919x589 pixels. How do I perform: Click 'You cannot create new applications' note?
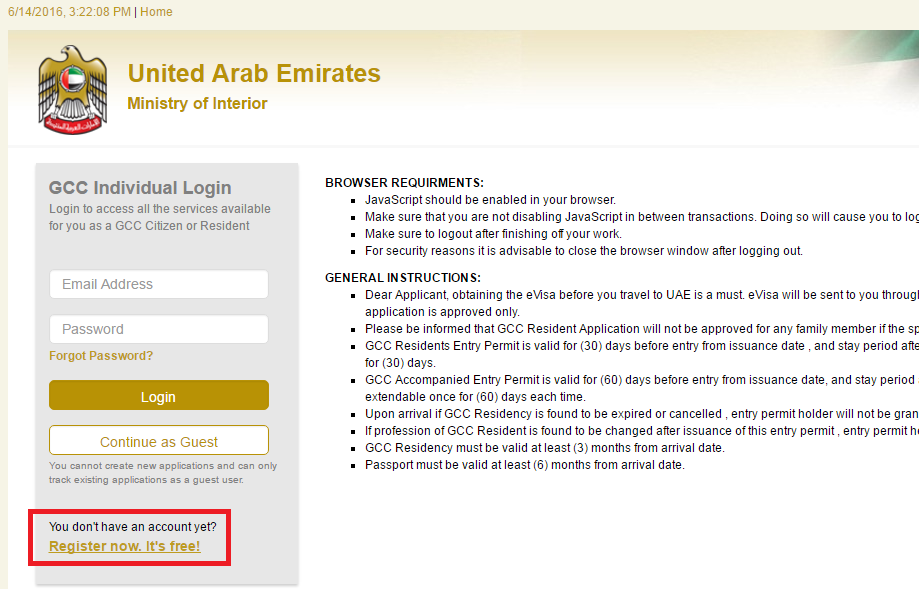163,472
